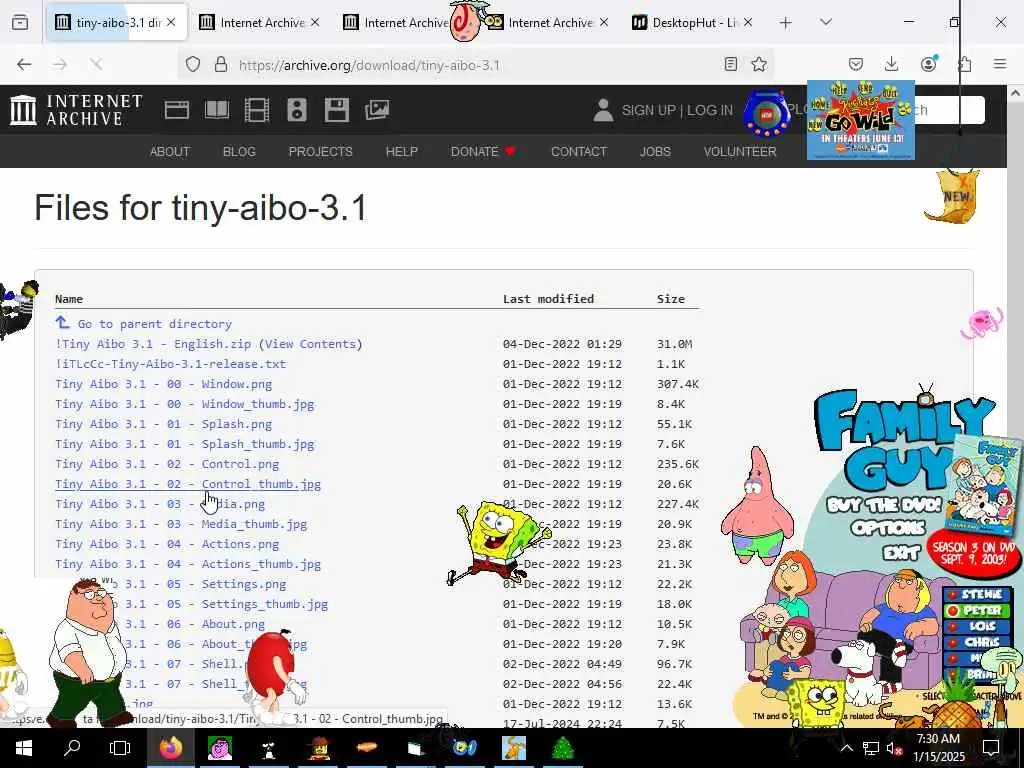
Task: Click the muted volume icon in system tray
Action: click(894, 748)
